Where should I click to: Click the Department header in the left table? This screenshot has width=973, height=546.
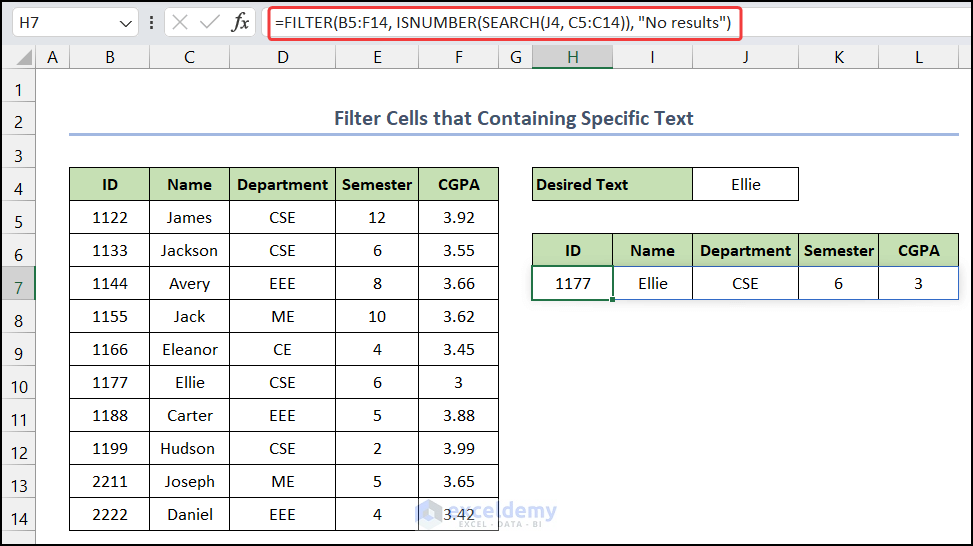(283, 184)
